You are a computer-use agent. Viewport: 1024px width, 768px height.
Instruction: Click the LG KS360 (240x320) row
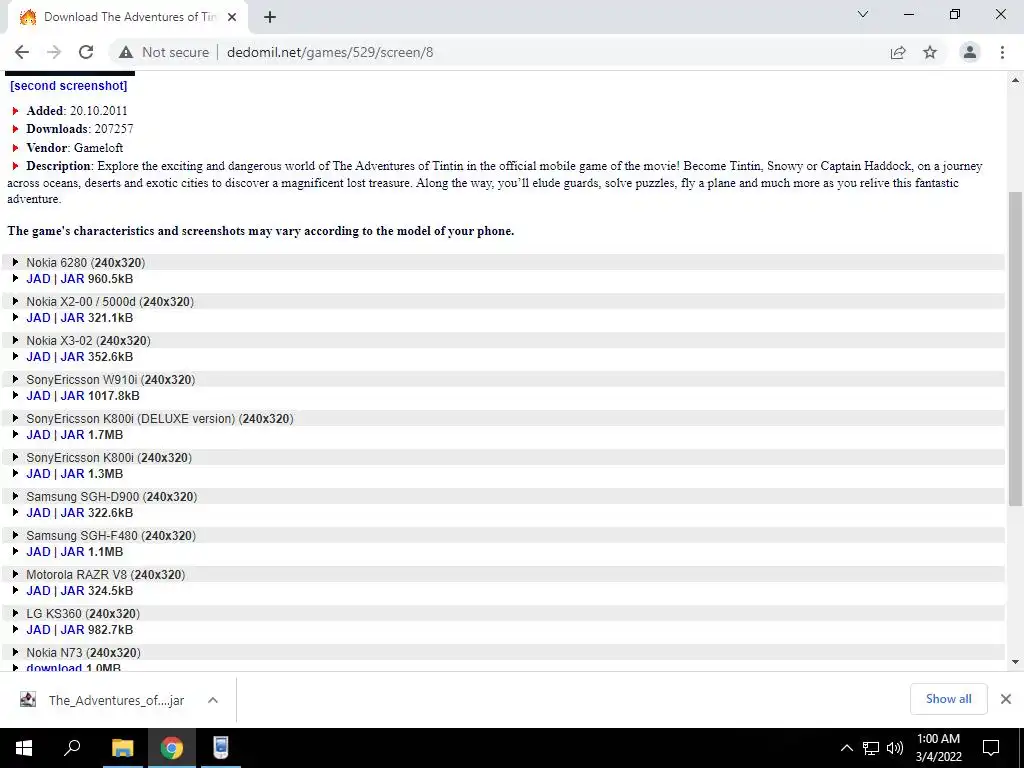pyautogui.click(x=503, y=613)
